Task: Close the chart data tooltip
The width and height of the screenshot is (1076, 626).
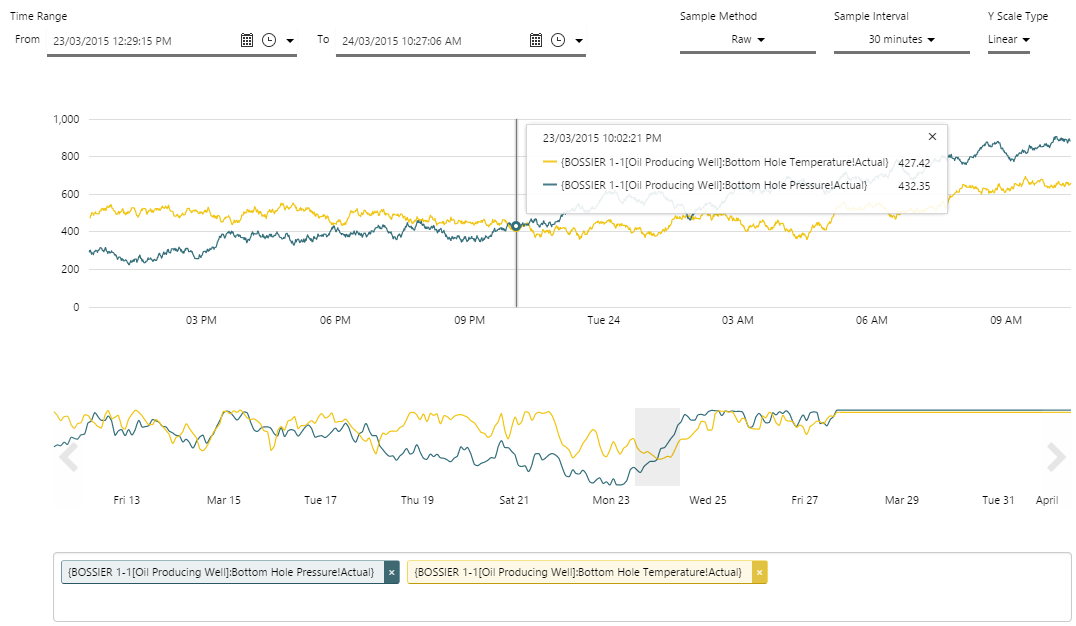Action: (x=932, y=137)
